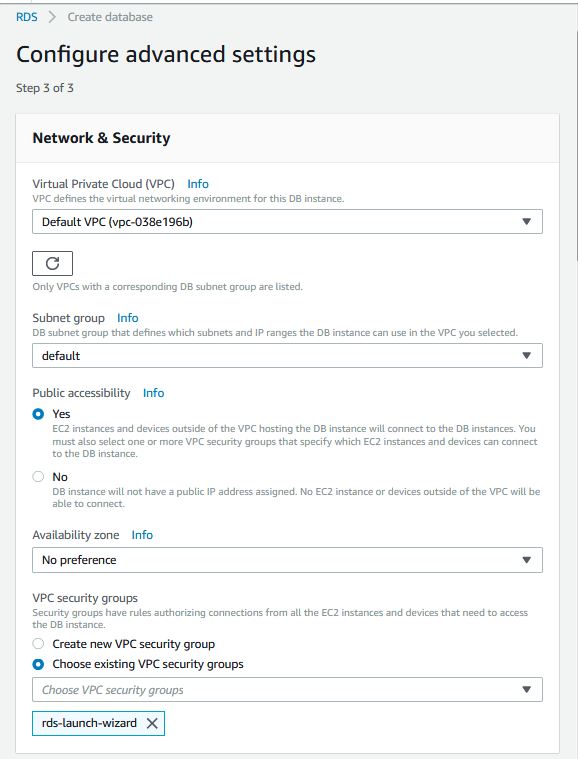The width and height of the screenshot is (578, 759).
Task: Click Create database breadcrumb
Action: coord(110,17)
